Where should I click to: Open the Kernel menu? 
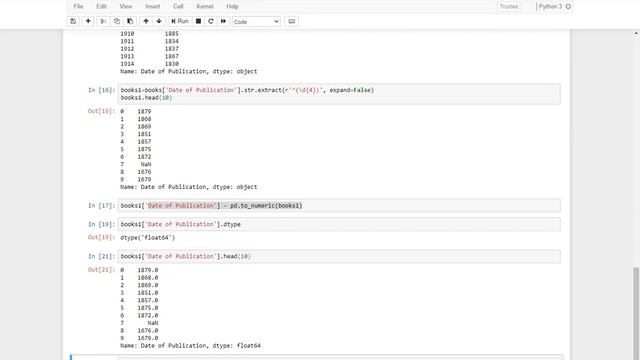coord(204,7)
